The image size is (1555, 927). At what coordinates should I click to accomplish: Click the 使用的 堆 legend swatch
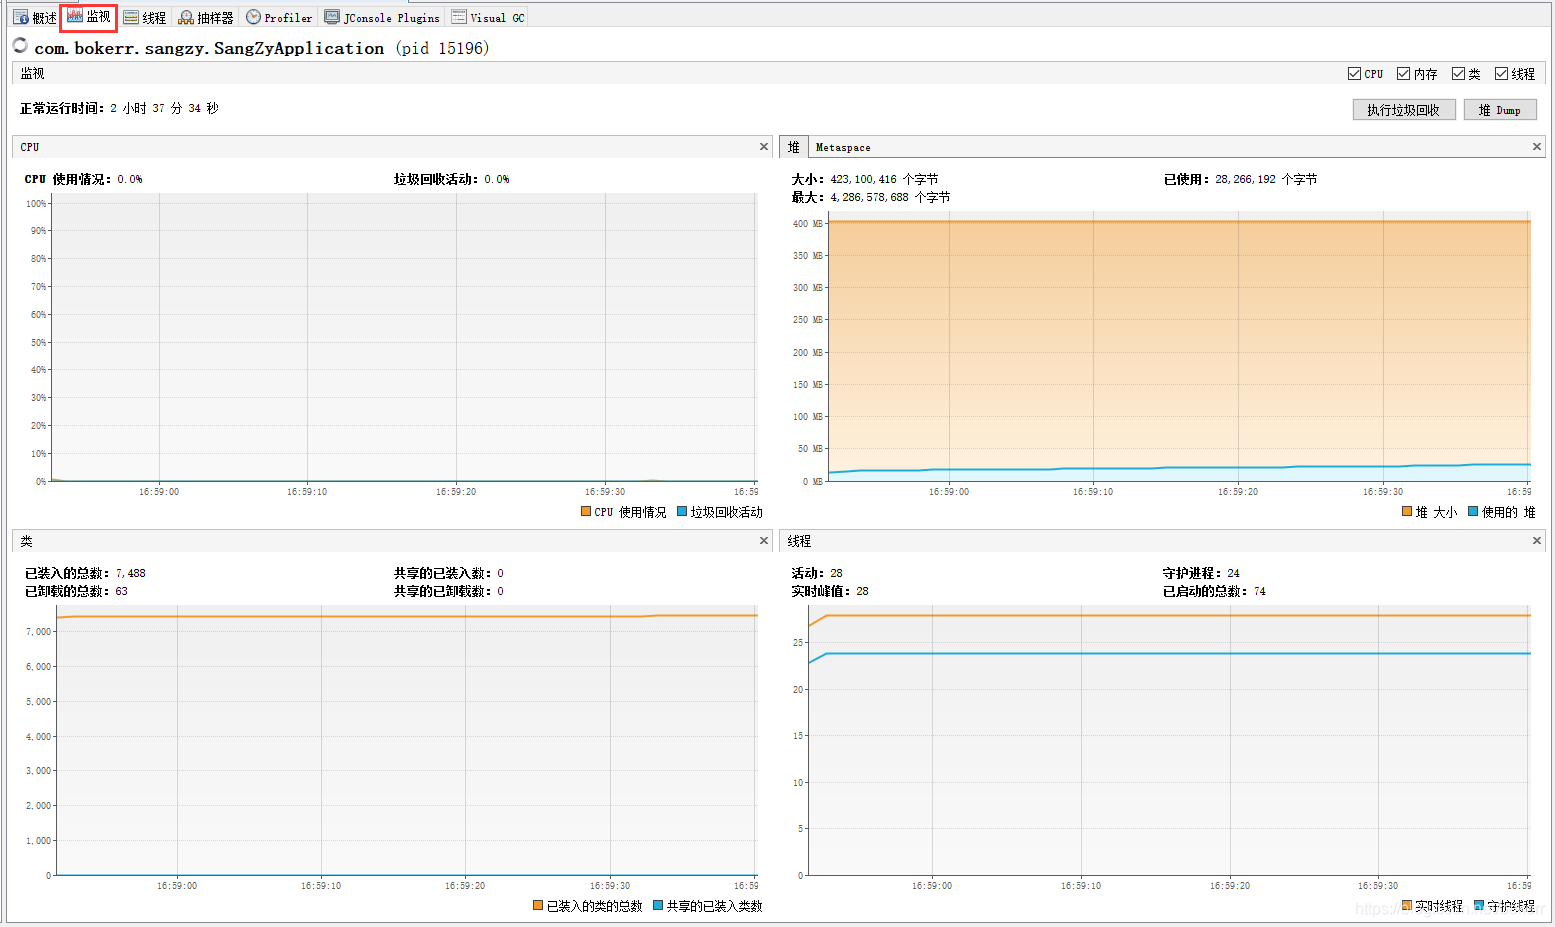point(1473,511)
